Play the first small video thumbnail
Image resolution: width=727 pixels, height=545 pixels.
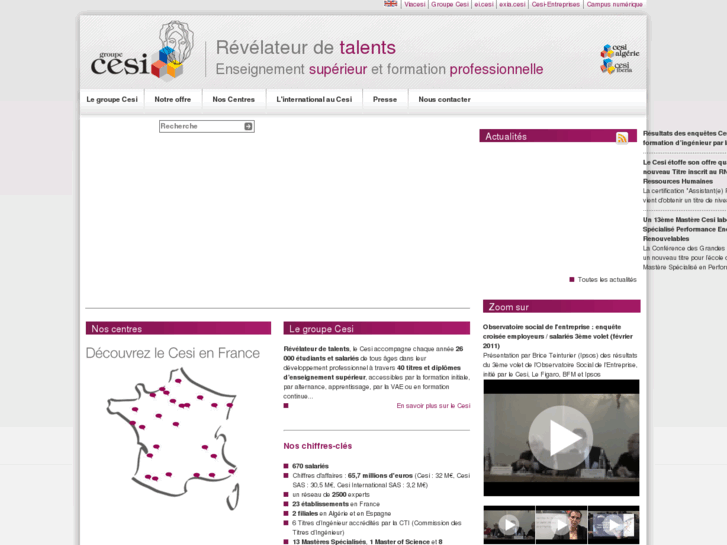click(x=509, y=525)
